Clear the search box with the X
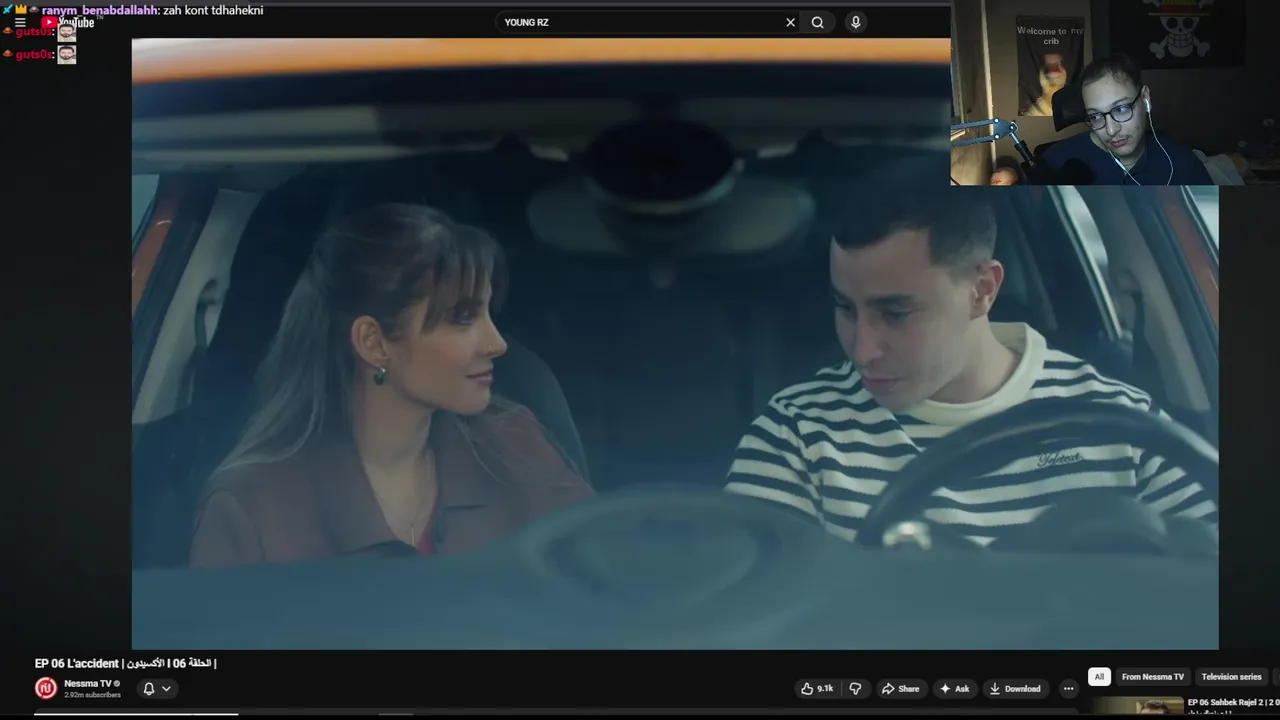This screenshot has width=1280, height=720. [790, 22]
